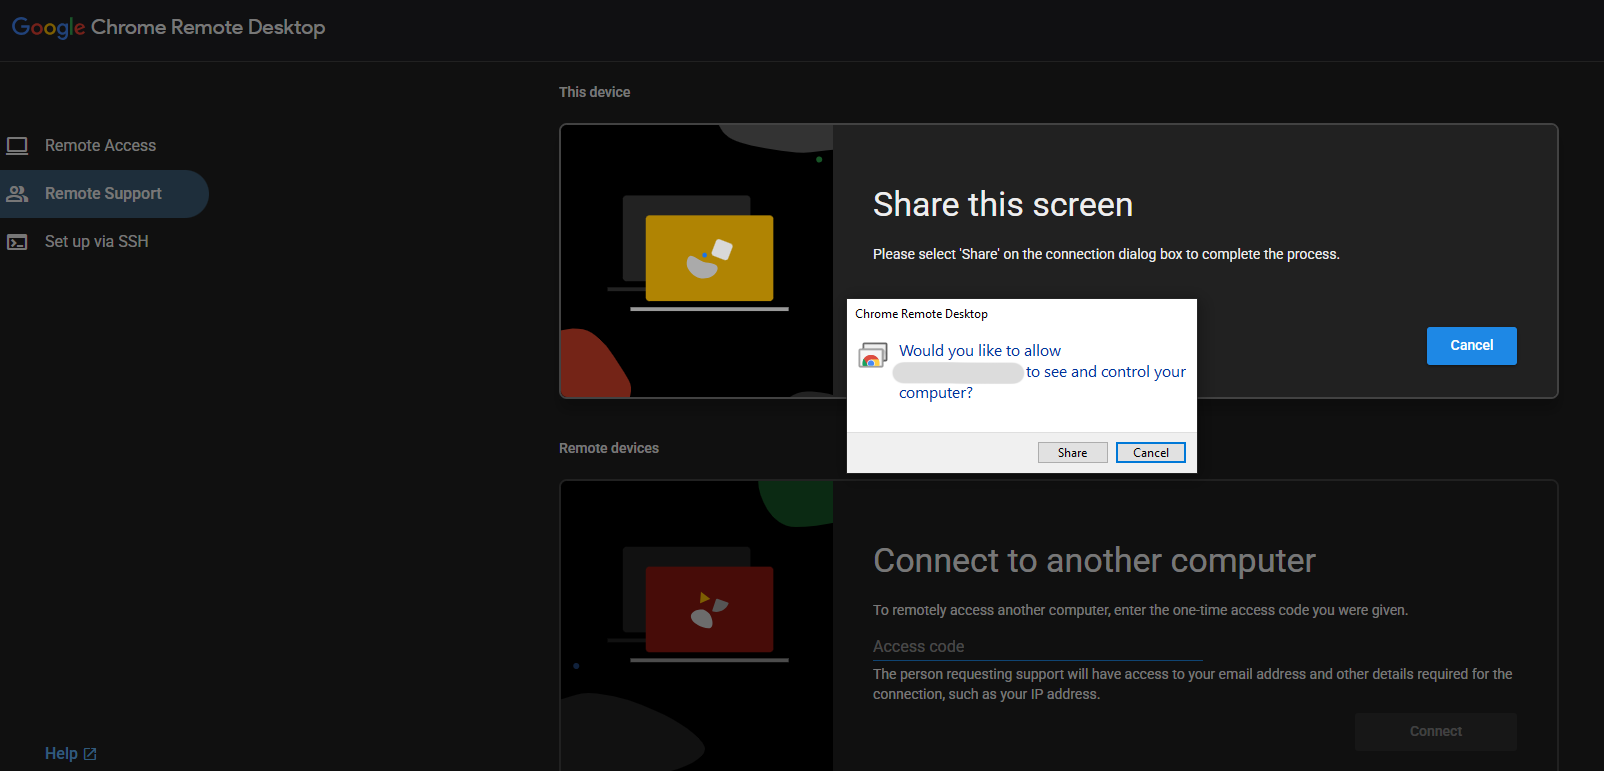The image size is (1604, 771).
Task: Click the external link icon beside Help
Action: point(90,754)
